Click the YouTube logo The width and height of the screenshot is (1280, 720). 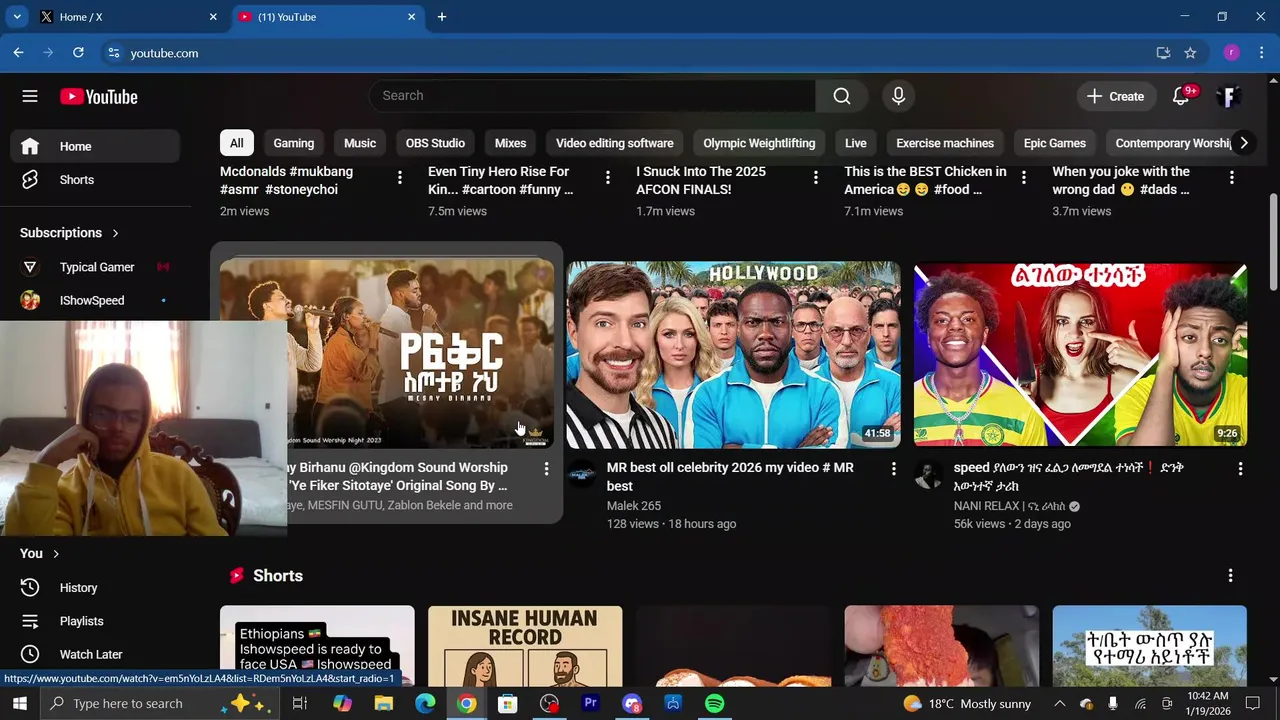99,97
